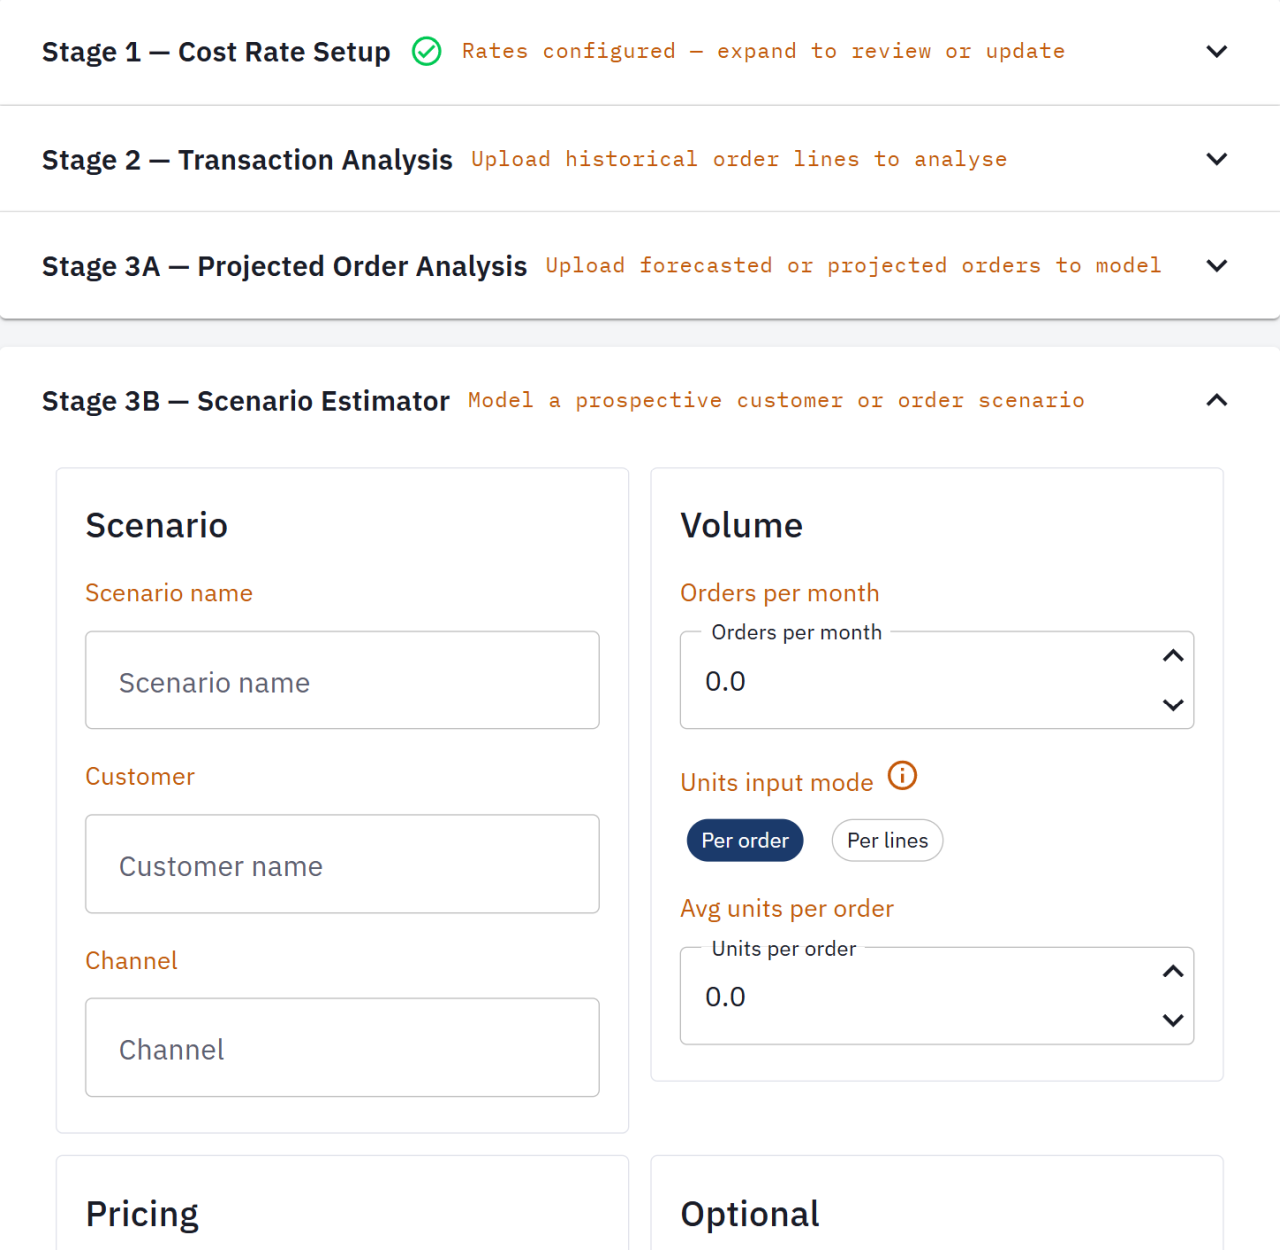Click the chevron icon beside Stage 3A
The height and width of the screenshot is (1250, 1280).
click(1216, 266)
